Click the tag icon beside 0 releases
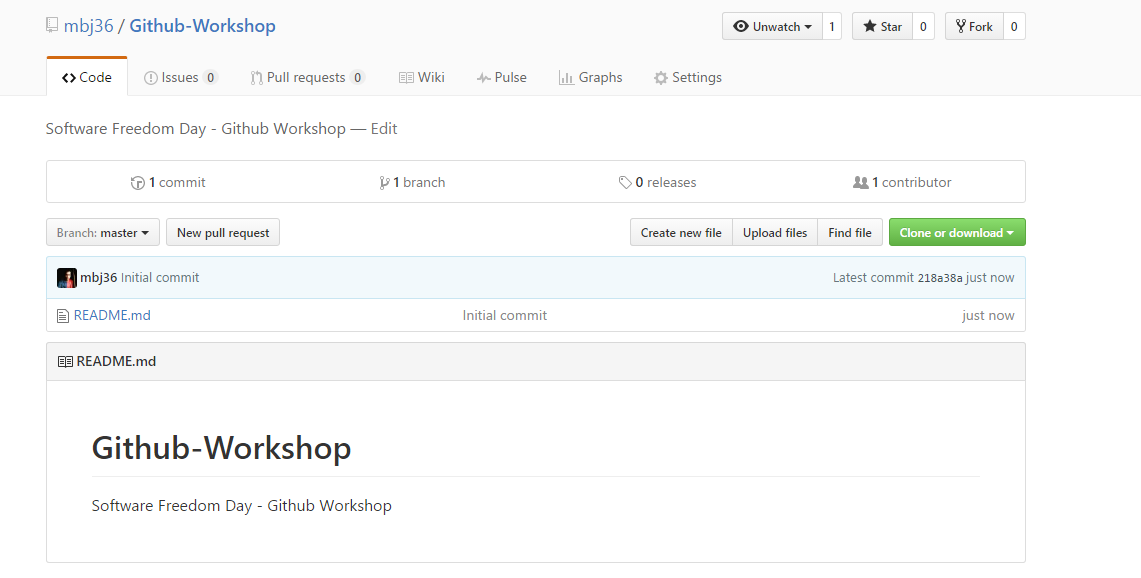 (625, 183)
